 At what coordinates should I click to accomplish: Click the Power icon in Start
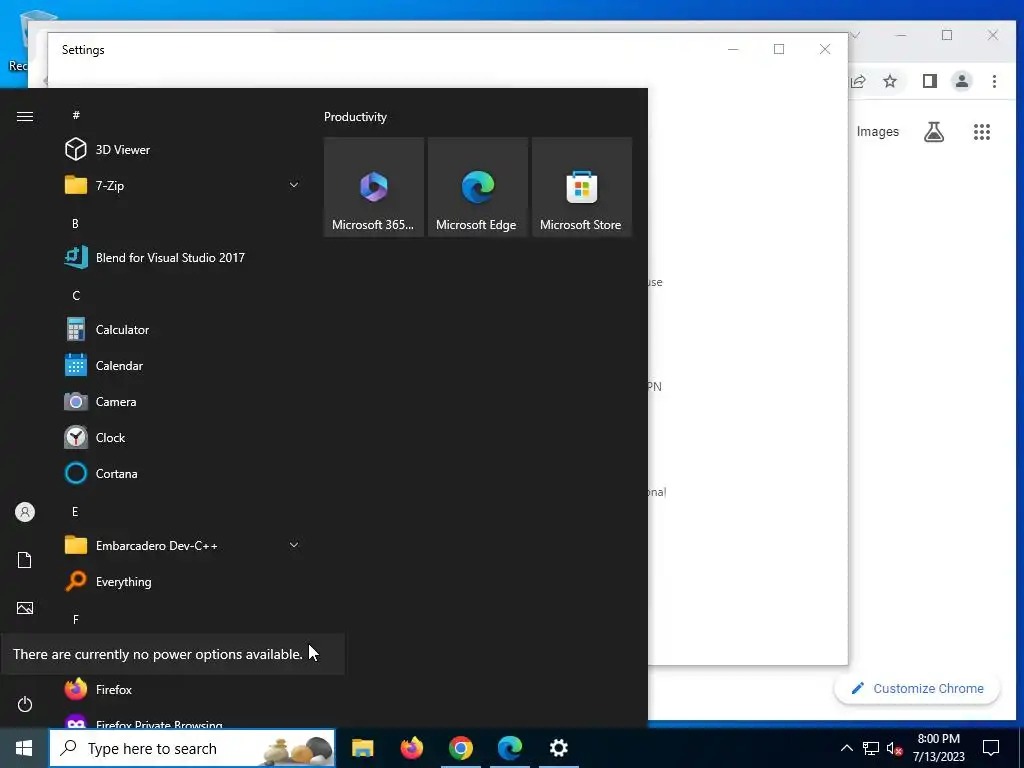(25, 704)
